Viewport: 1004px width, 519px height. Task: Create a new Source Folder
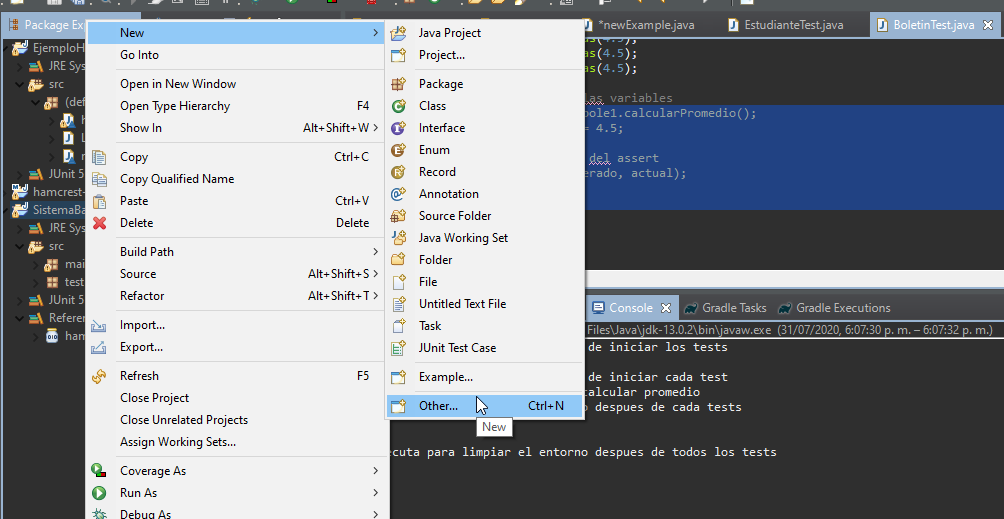click(x=484, y=216)
